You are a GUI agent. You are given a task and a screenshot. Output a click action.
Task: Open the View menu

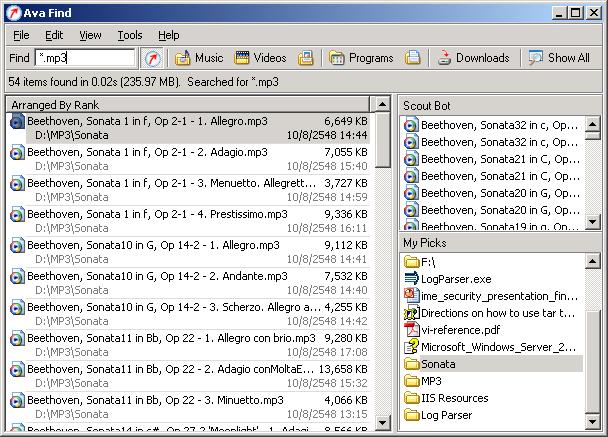click(90, 35)
